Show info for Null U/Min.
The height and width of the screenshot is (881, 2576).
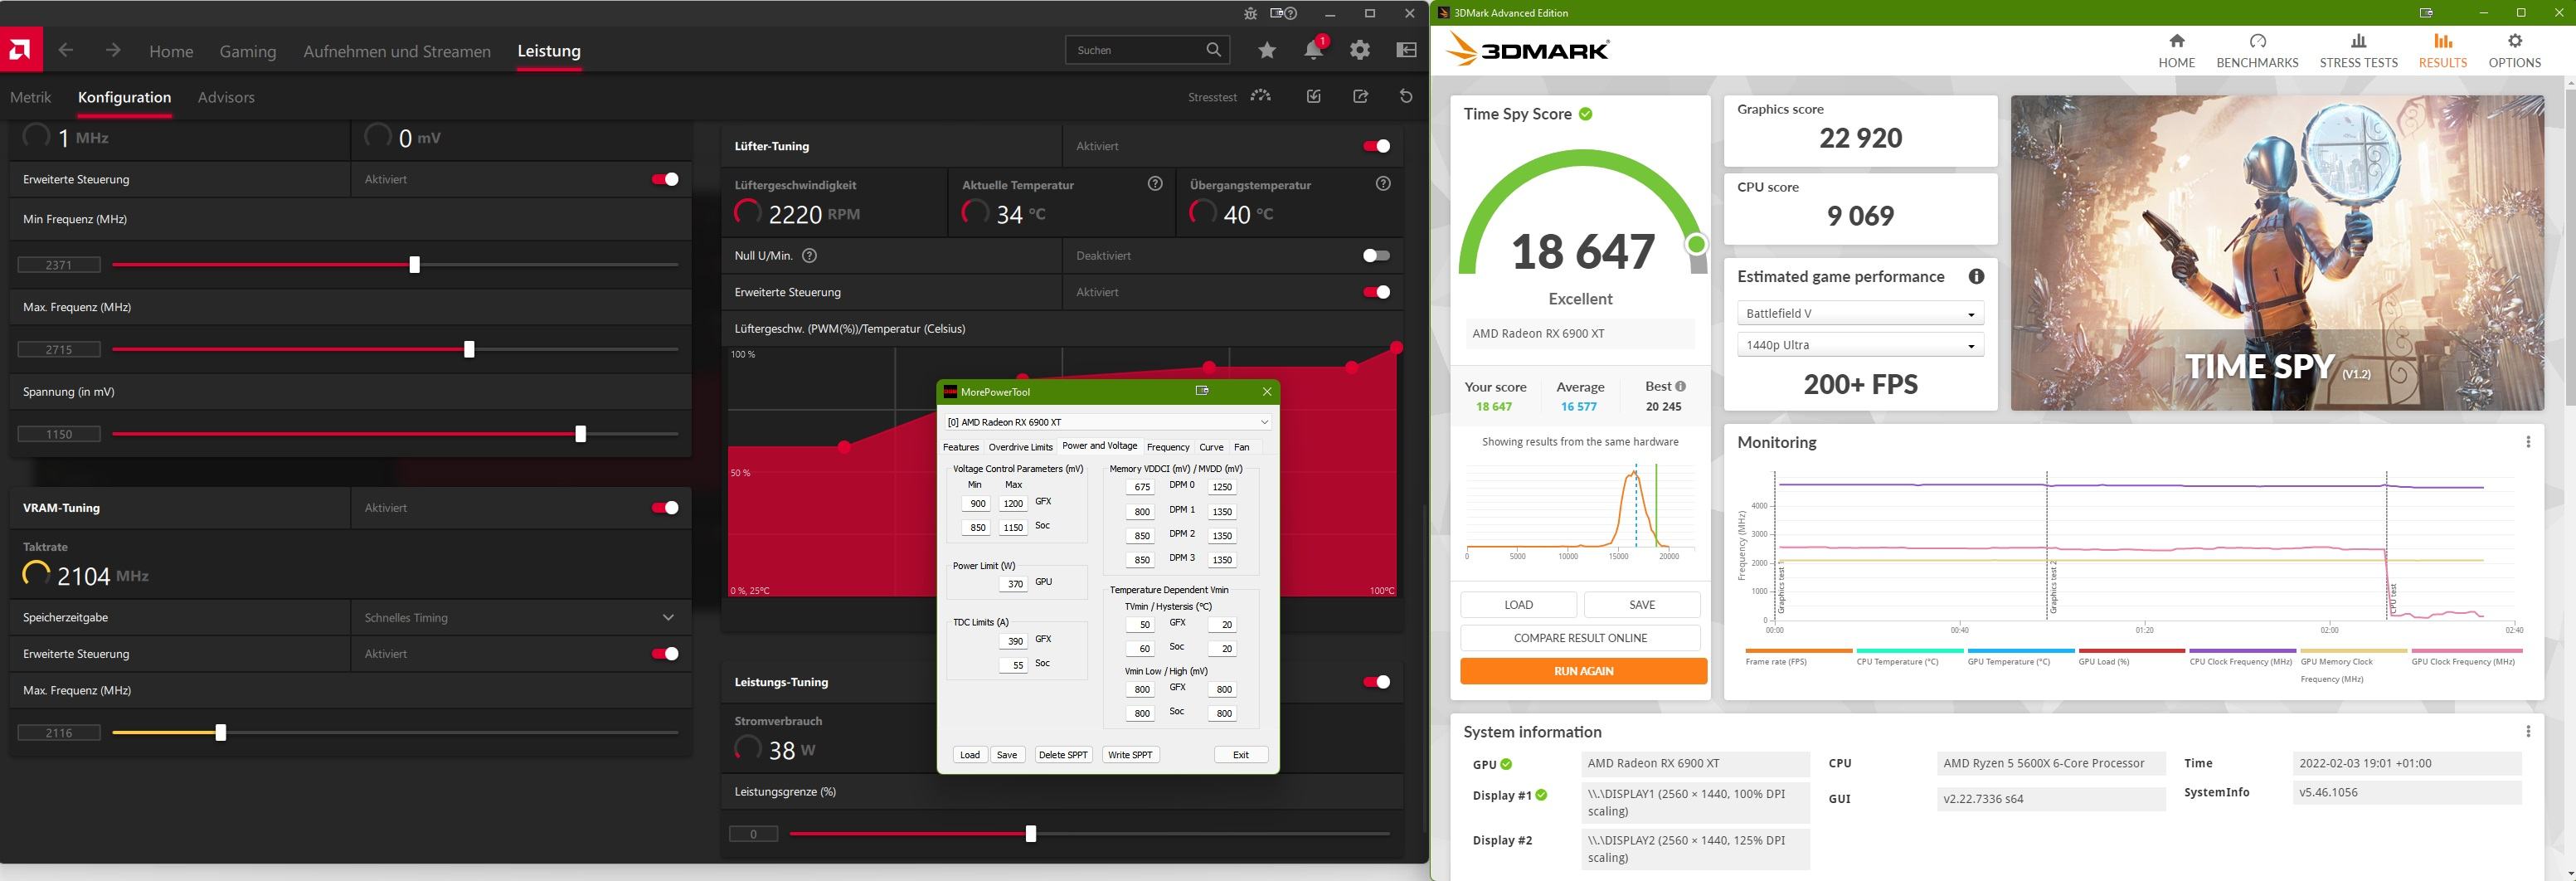[810, 256]
